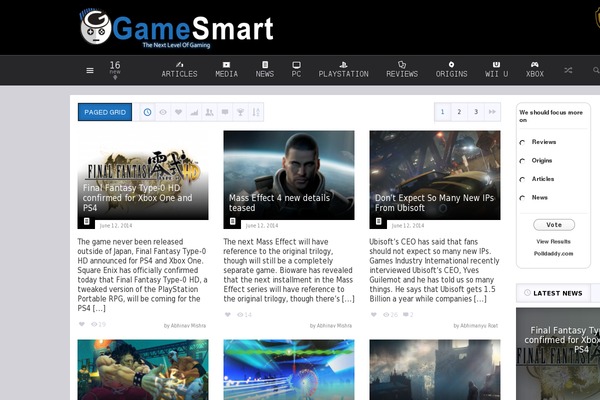This screenshot has width=600, height=400.
Task: Open View Results poll link
Action: [x=553, y=242]
